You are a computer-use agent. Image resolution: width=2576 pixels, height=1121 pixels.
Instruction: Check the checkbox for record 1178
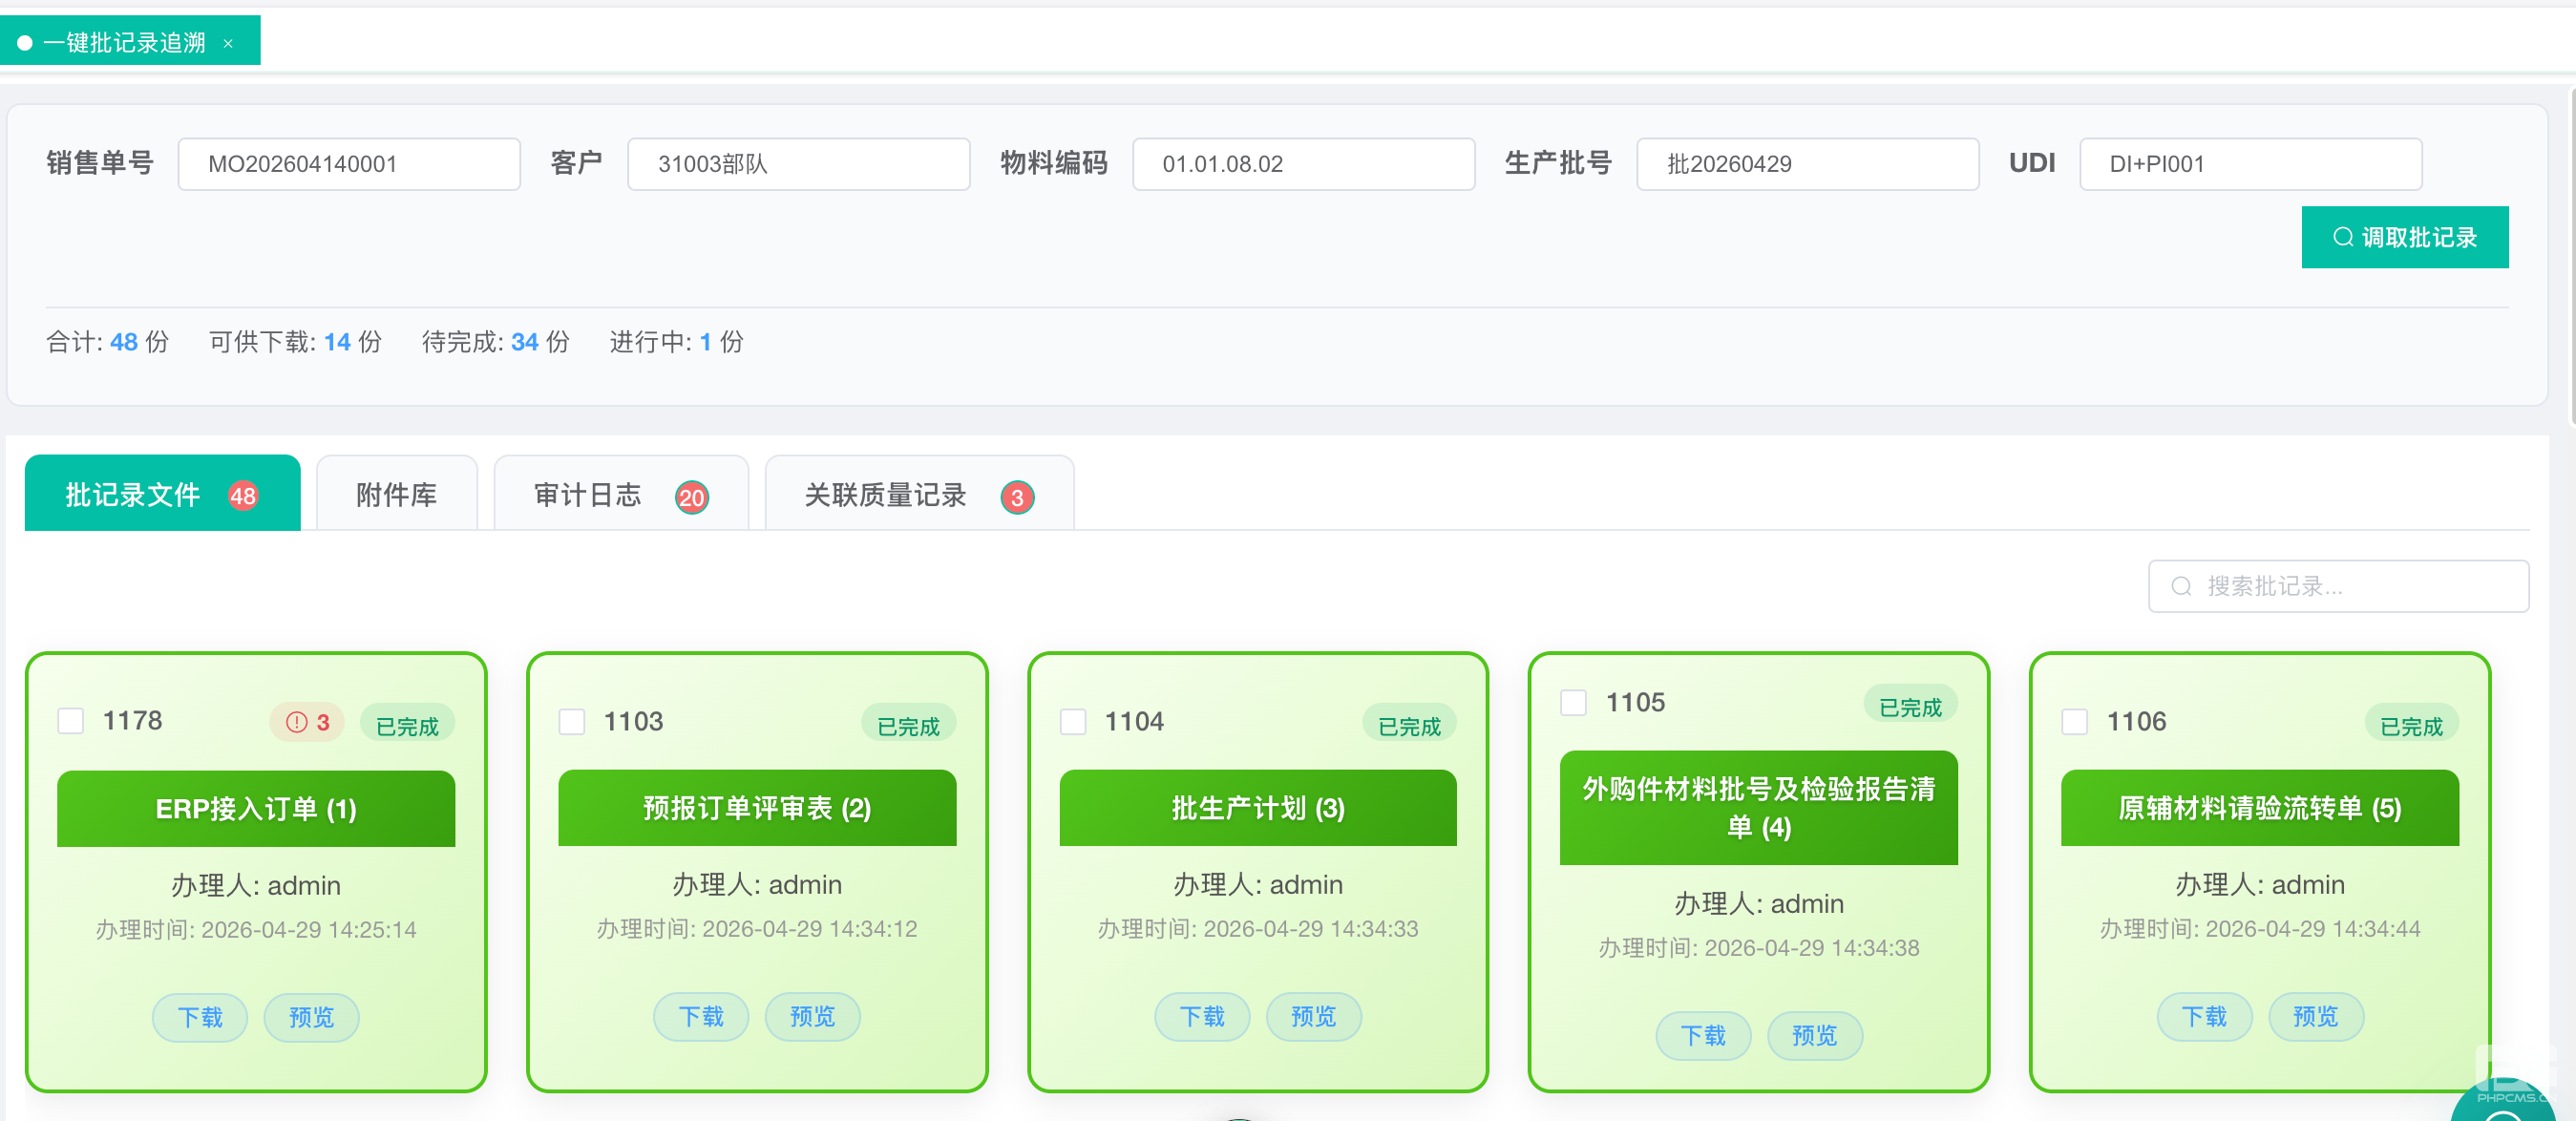[x=71, y=721]
